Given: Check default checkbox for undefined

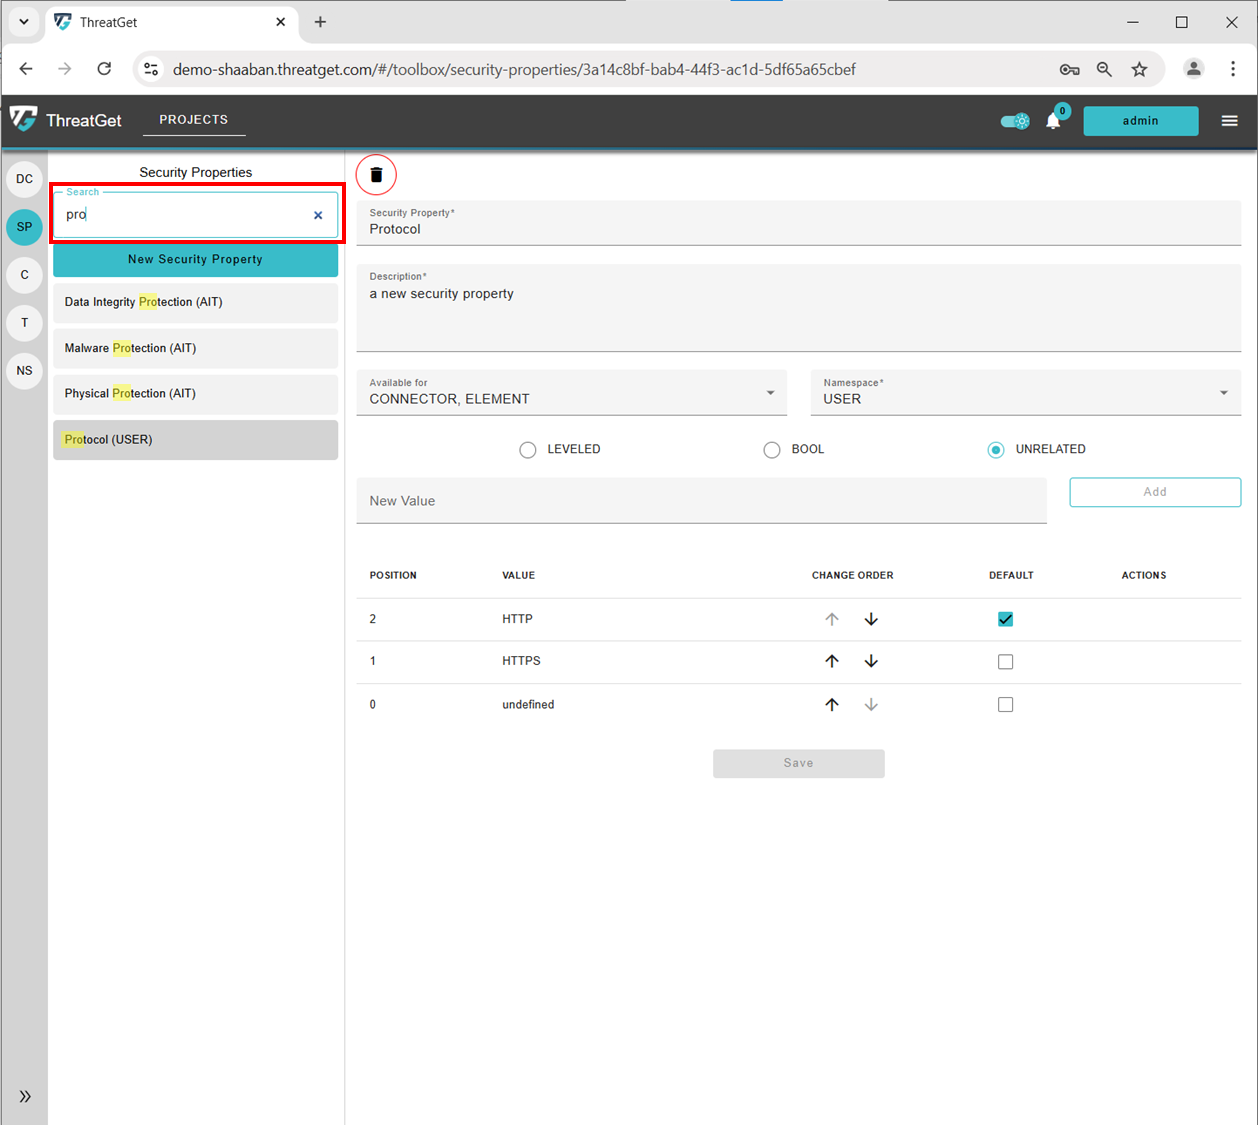Looking at the screenshot, I should tap(1005, 705).
